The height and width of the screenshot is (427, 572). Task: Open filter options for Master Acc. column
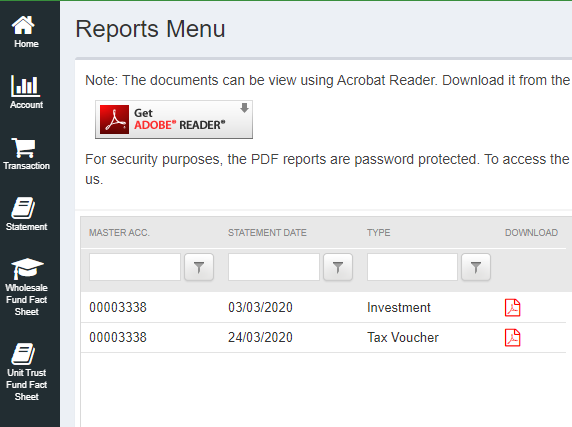[x=199, y=268]
